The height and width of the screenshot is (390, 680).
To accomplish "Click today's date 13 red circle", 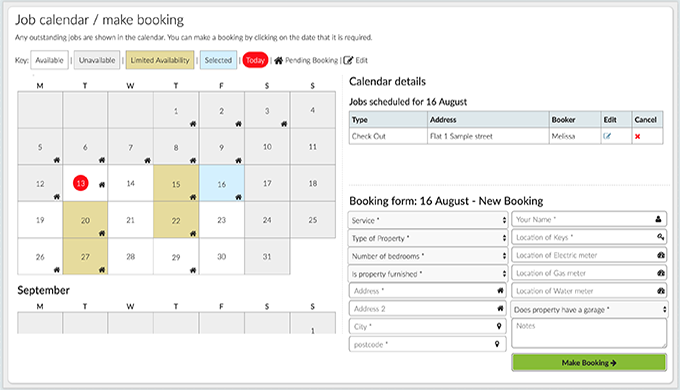I will point(81,183).
